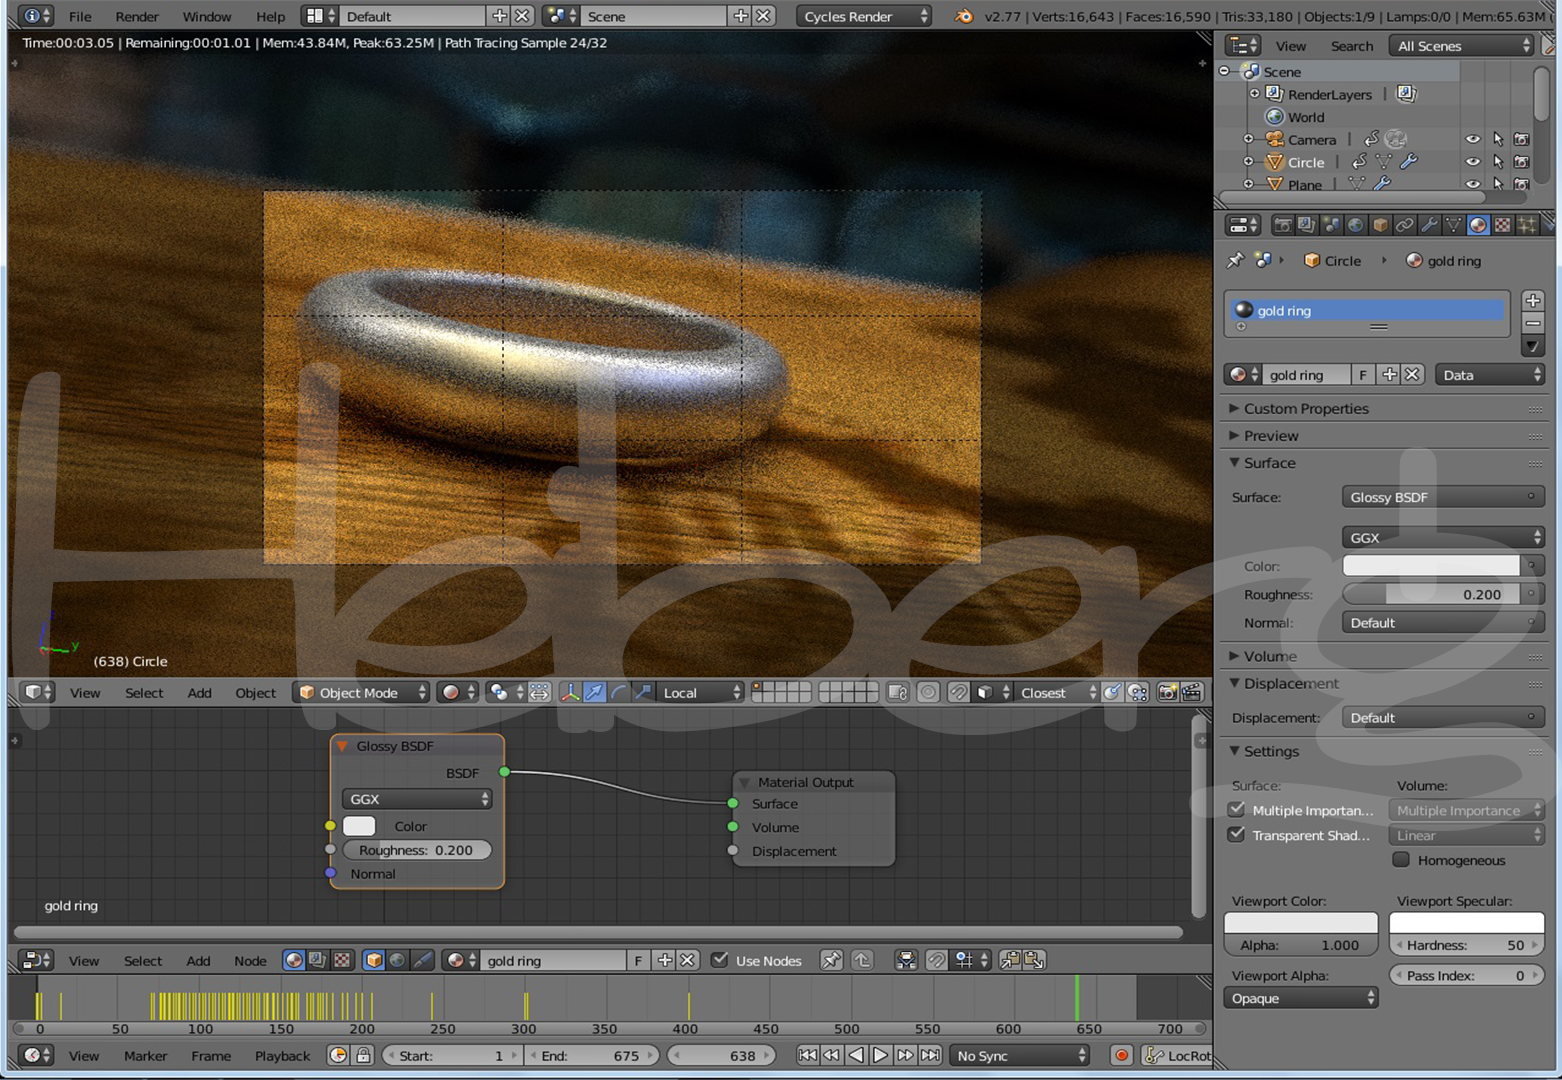Viewport: 1562px width, 1080px height.
Task: Toggle the Use Nodes checkbox
Action: 719,960
